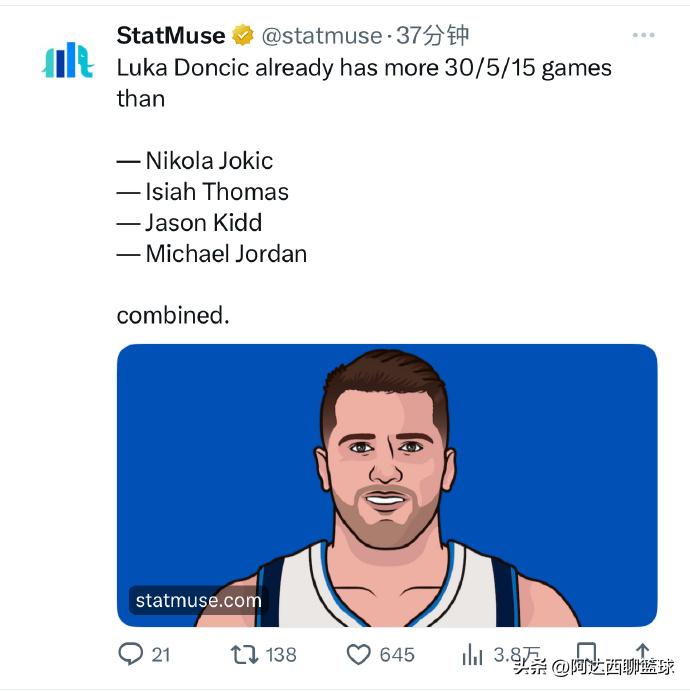690x691 pixels.
Task: Open the @statmuse handle link
Action: 322,36
